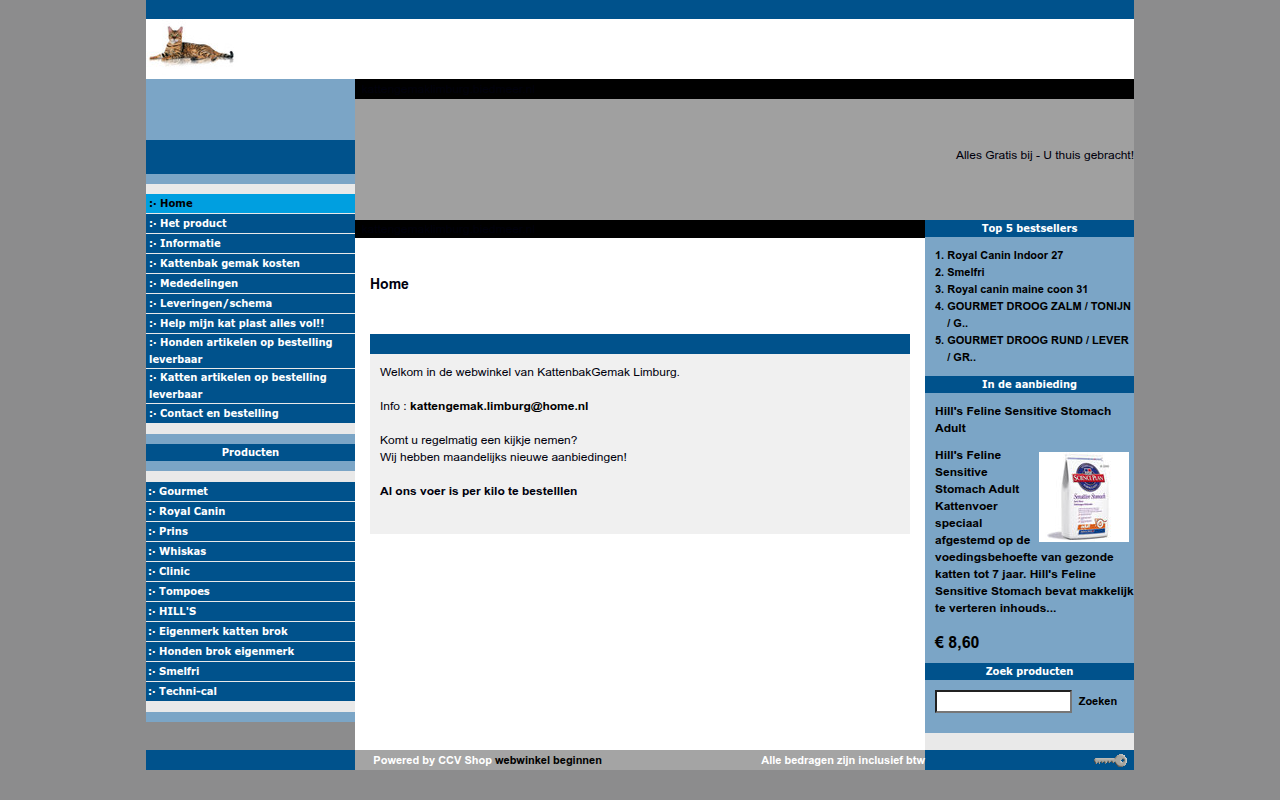This screenshot has width=1280, height=800.
Task: Open bestseller Smelfri in Top 5
Action: click(x=966, y=273)
